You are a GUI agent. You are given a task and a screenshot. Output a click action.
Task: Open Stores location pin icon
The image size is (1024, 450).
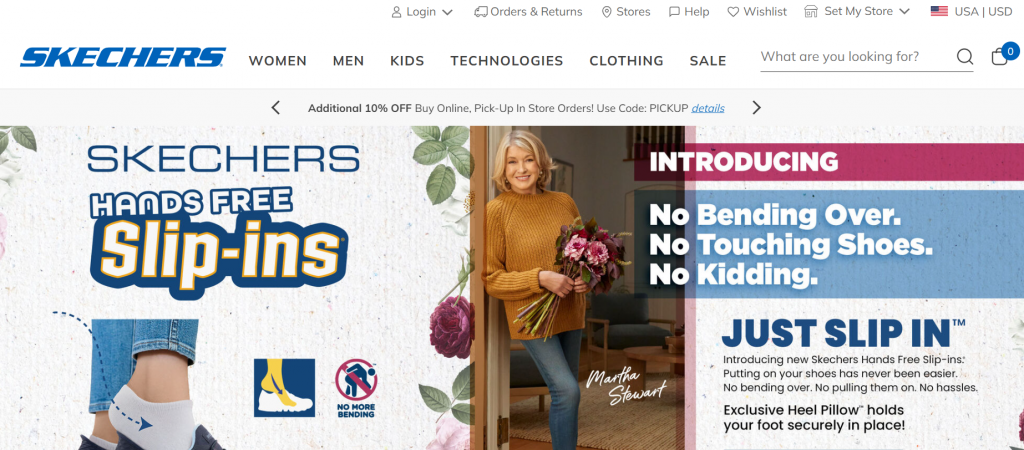[607, 12]
